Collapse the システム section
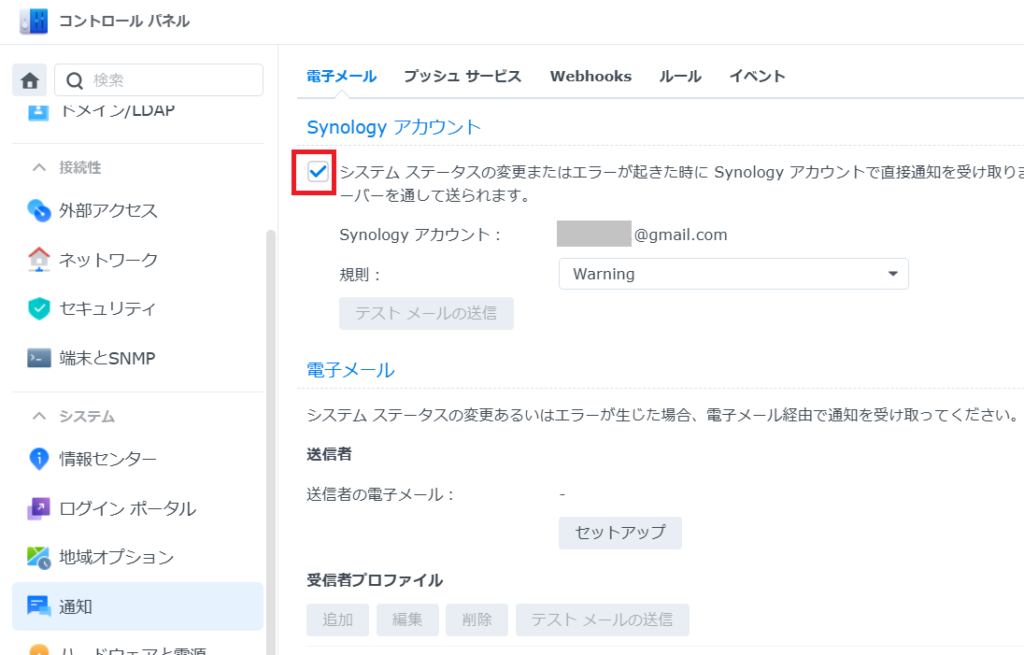 (40, 416)
